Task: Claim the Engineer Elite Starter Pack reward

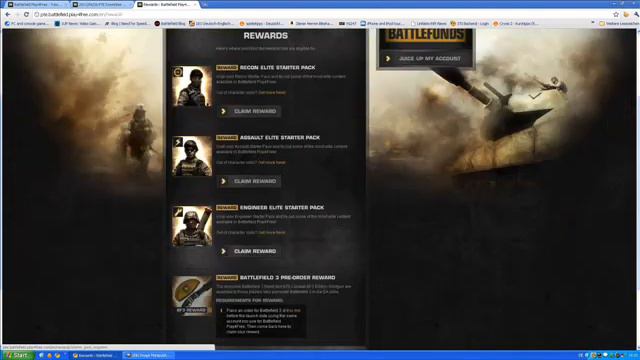Action: coord(249,251)
